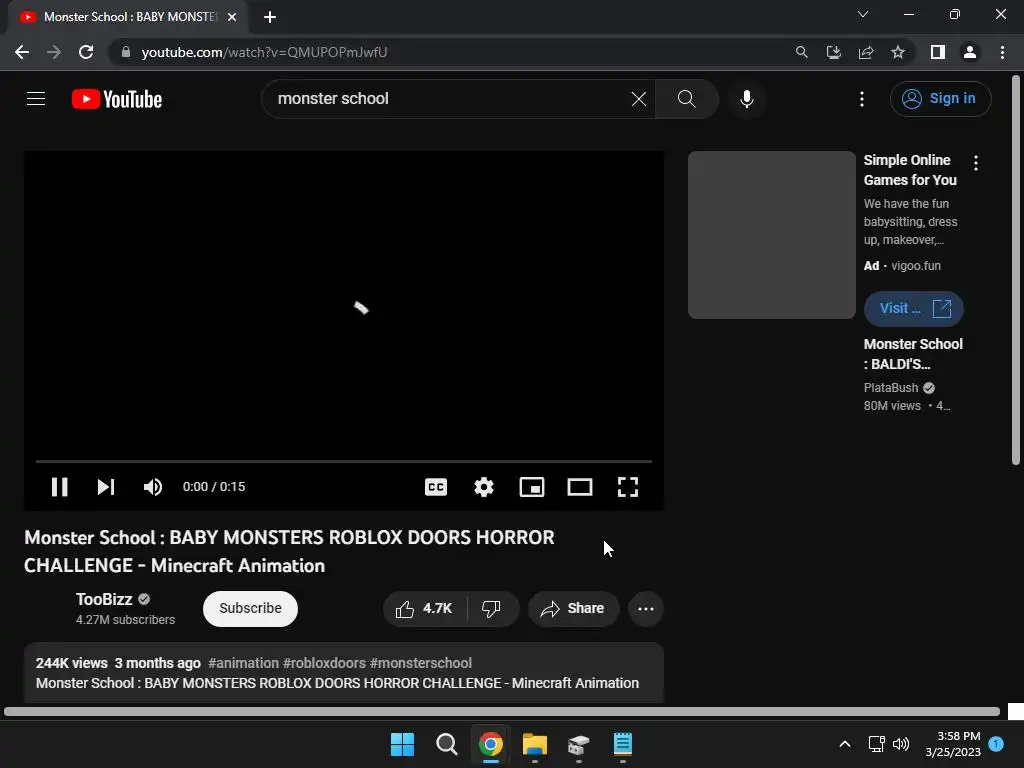Reload the current page
The width and height of the screenshot is (1024, 768).
86,52
